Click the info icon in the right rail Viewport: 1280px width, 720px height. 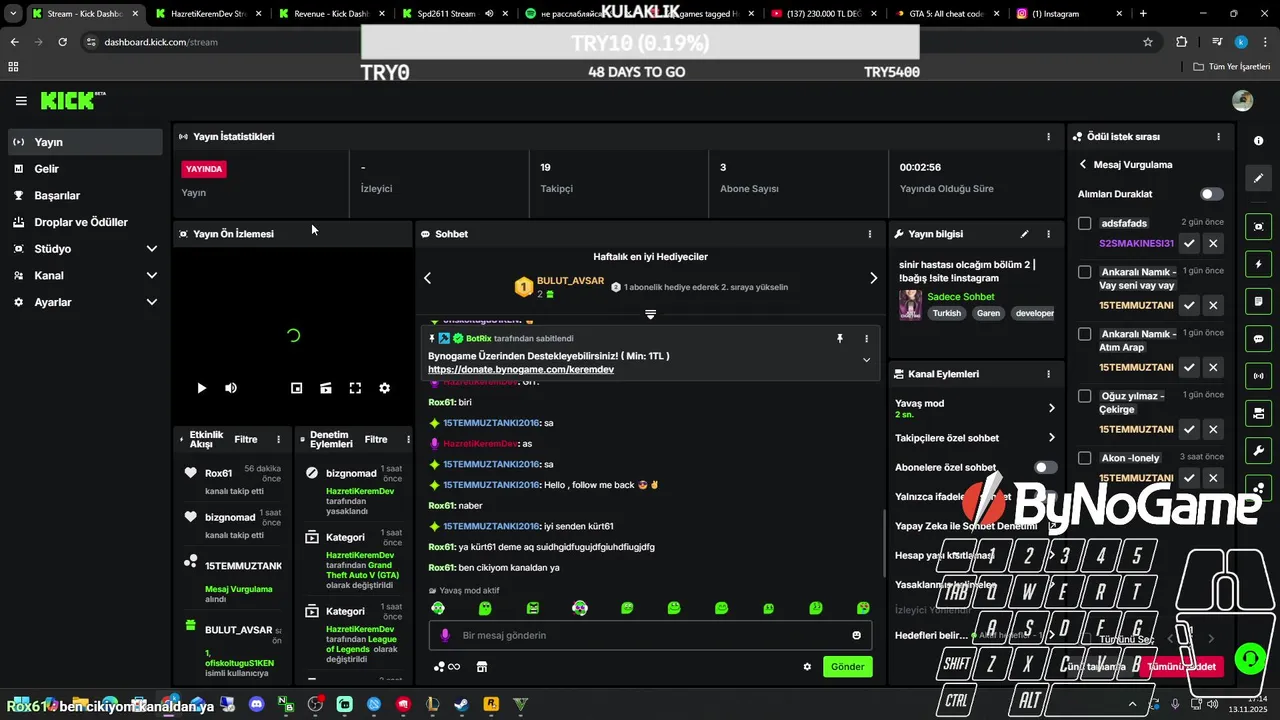tap(1258, 141)
